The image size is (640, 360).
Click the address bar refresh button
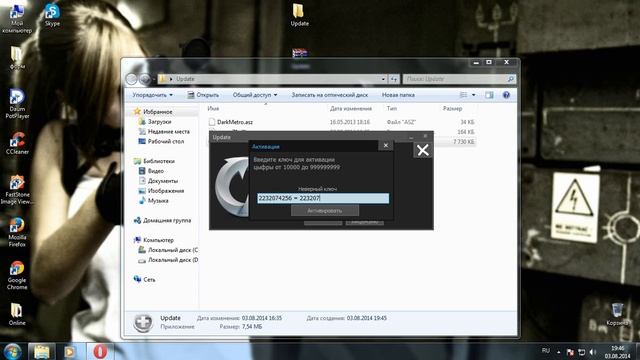[x=394, y=79]
